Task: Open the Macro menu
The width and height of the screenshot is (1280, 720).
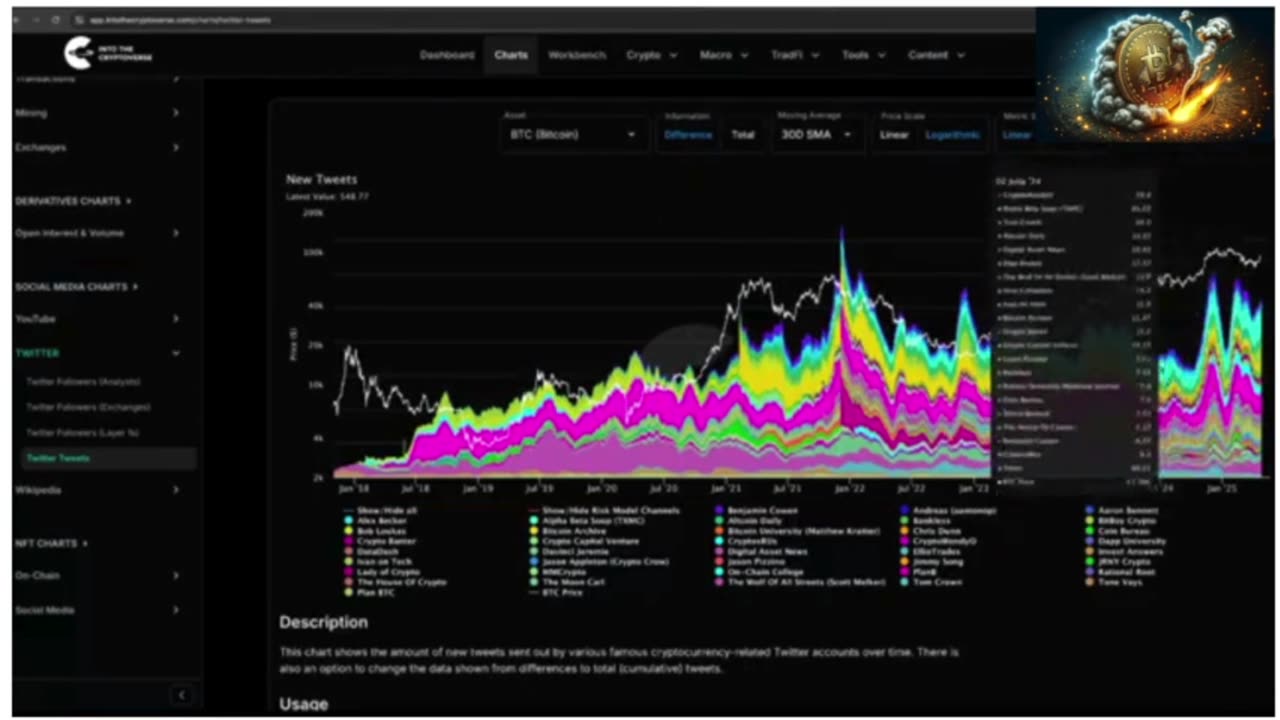Action: click(724, 55)
